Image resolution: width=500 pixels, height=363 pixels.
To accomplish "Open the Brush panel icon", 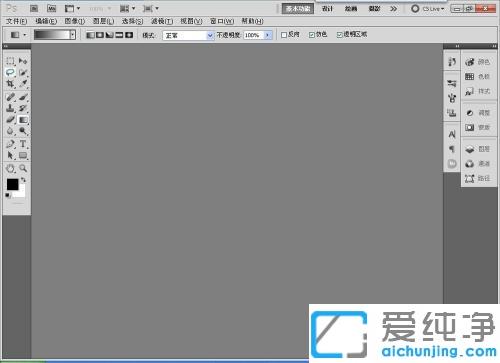I will [452, 98].
